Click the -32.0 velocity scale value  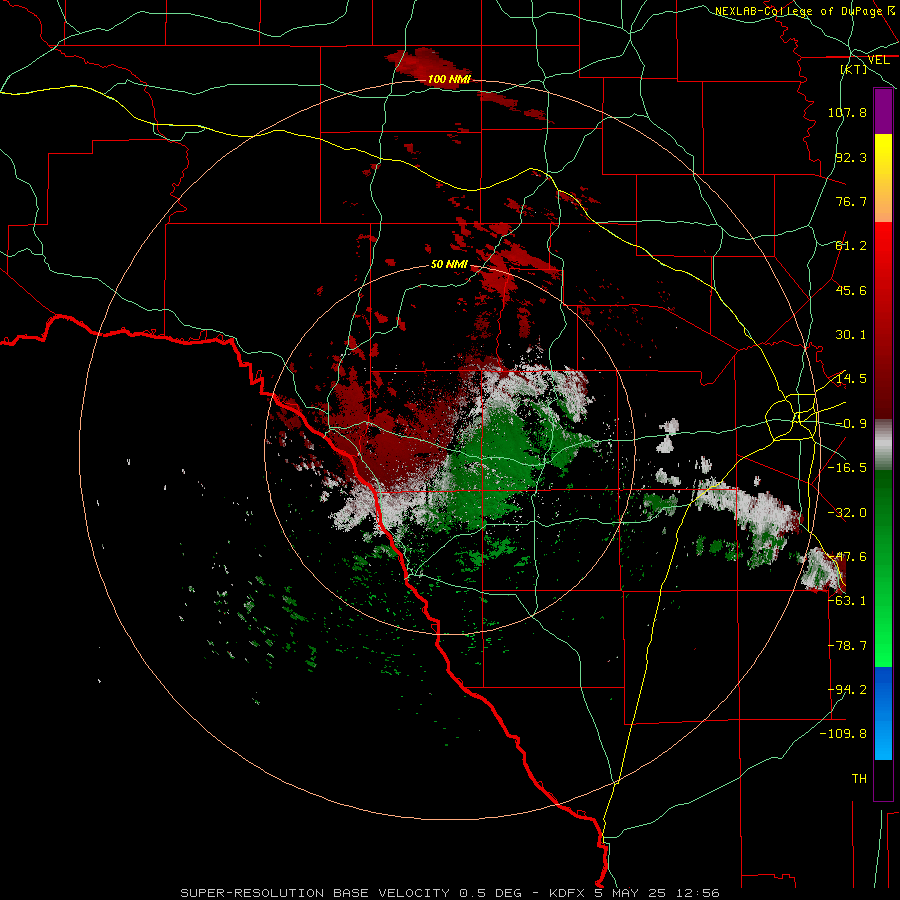point(847,513)
